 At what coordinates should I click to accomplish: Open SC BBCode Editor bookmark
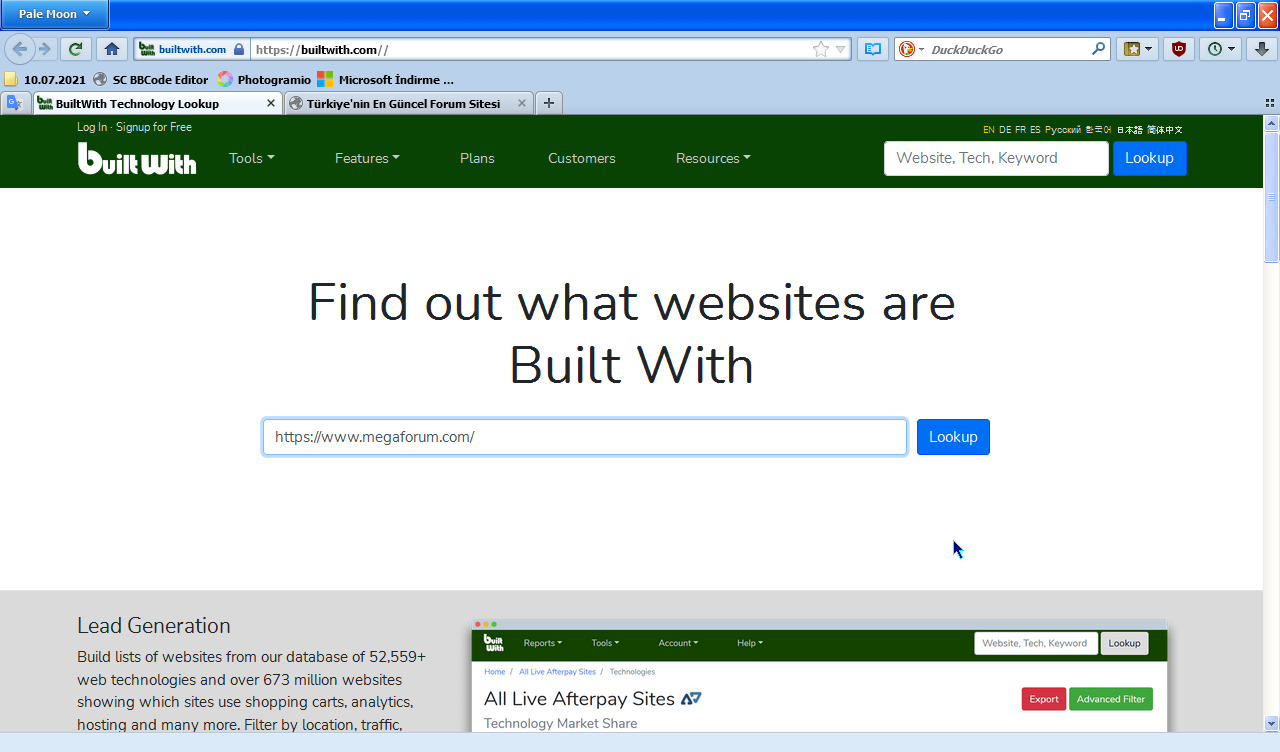[151, 79]
